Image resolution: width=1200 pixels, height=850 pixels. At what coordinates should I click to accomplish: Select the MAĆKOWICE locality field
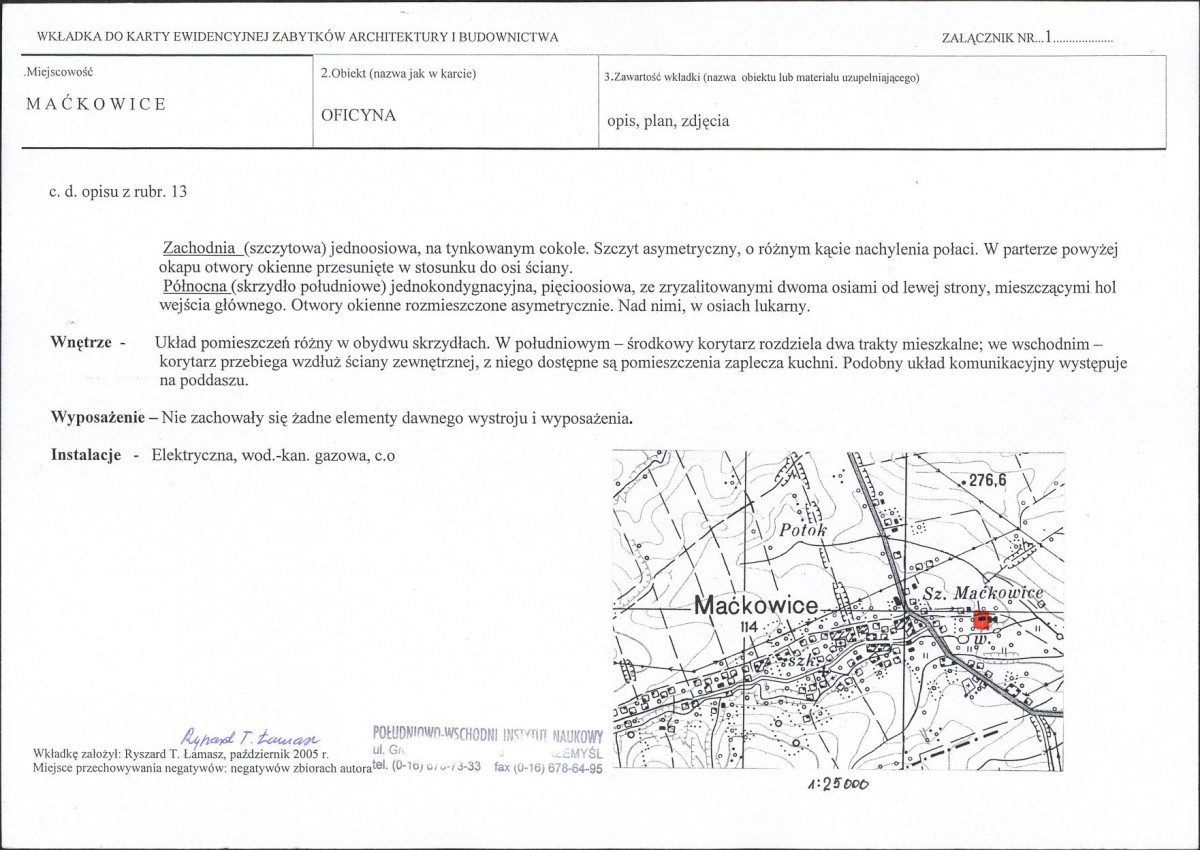(96, 105)
